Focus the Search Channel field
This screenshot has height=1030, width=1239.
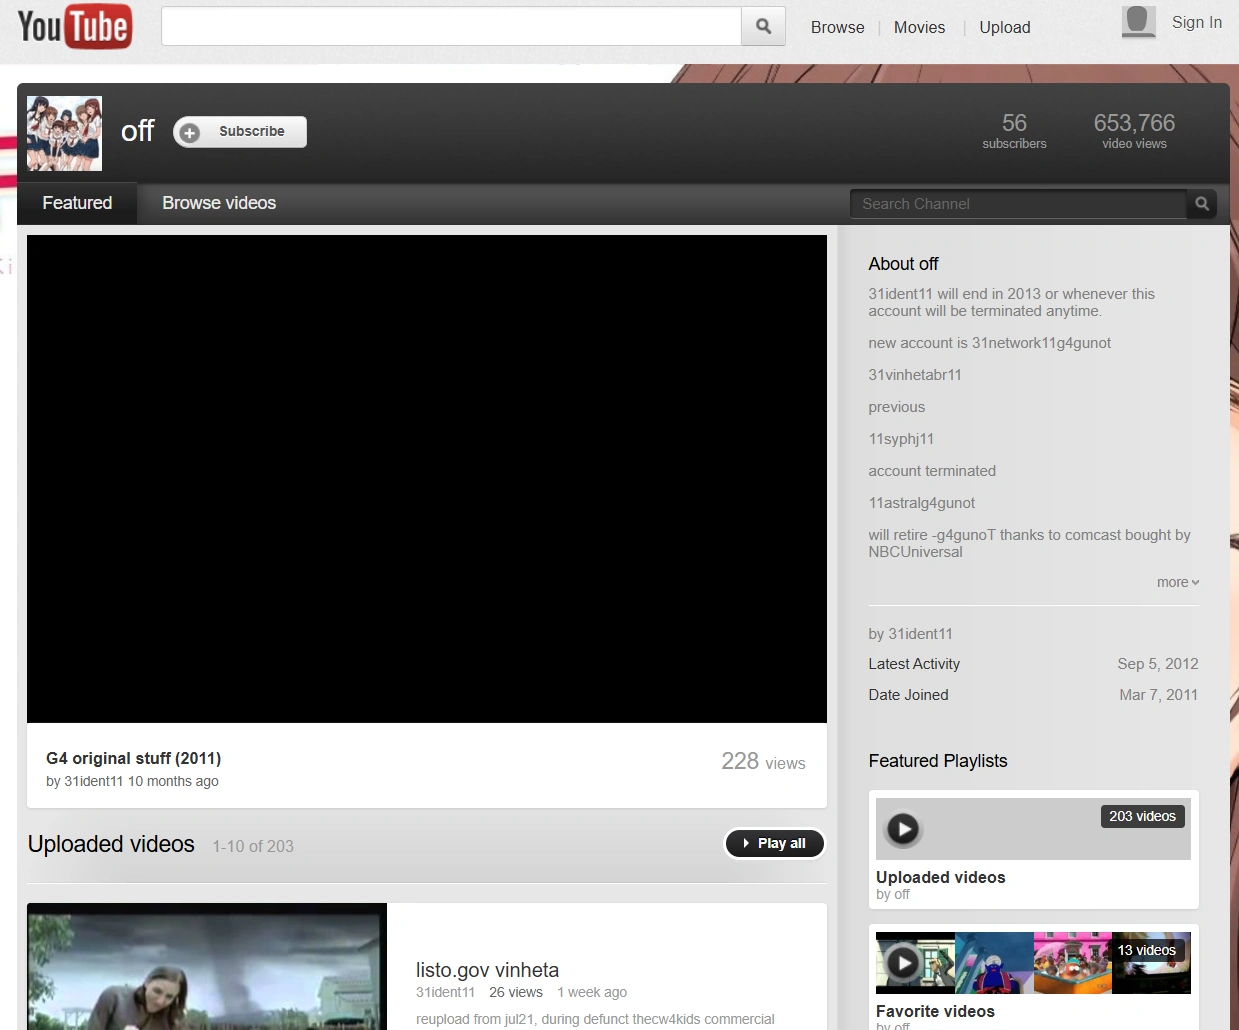[x=1018, y=204]
